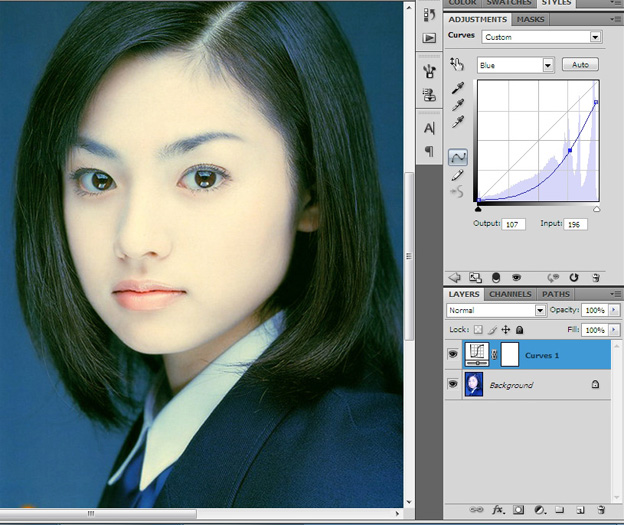Reset Curves to adjustment defaults
Screen dimensions: 624x525
tap(573, 277)
